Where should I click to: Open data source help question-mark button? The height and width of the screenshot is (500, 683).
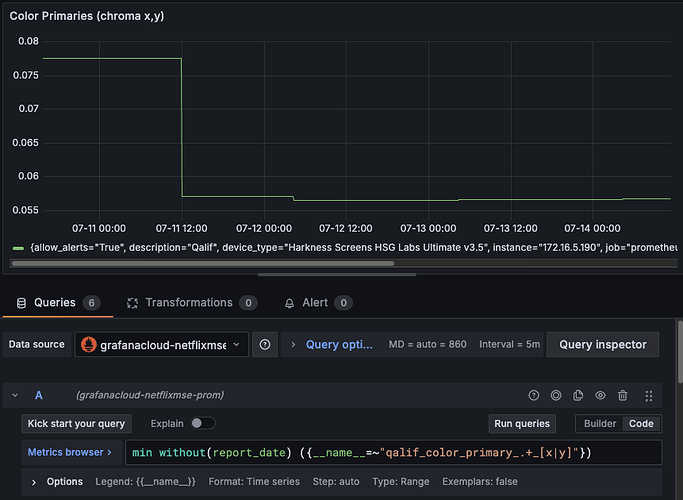(265, 345)
